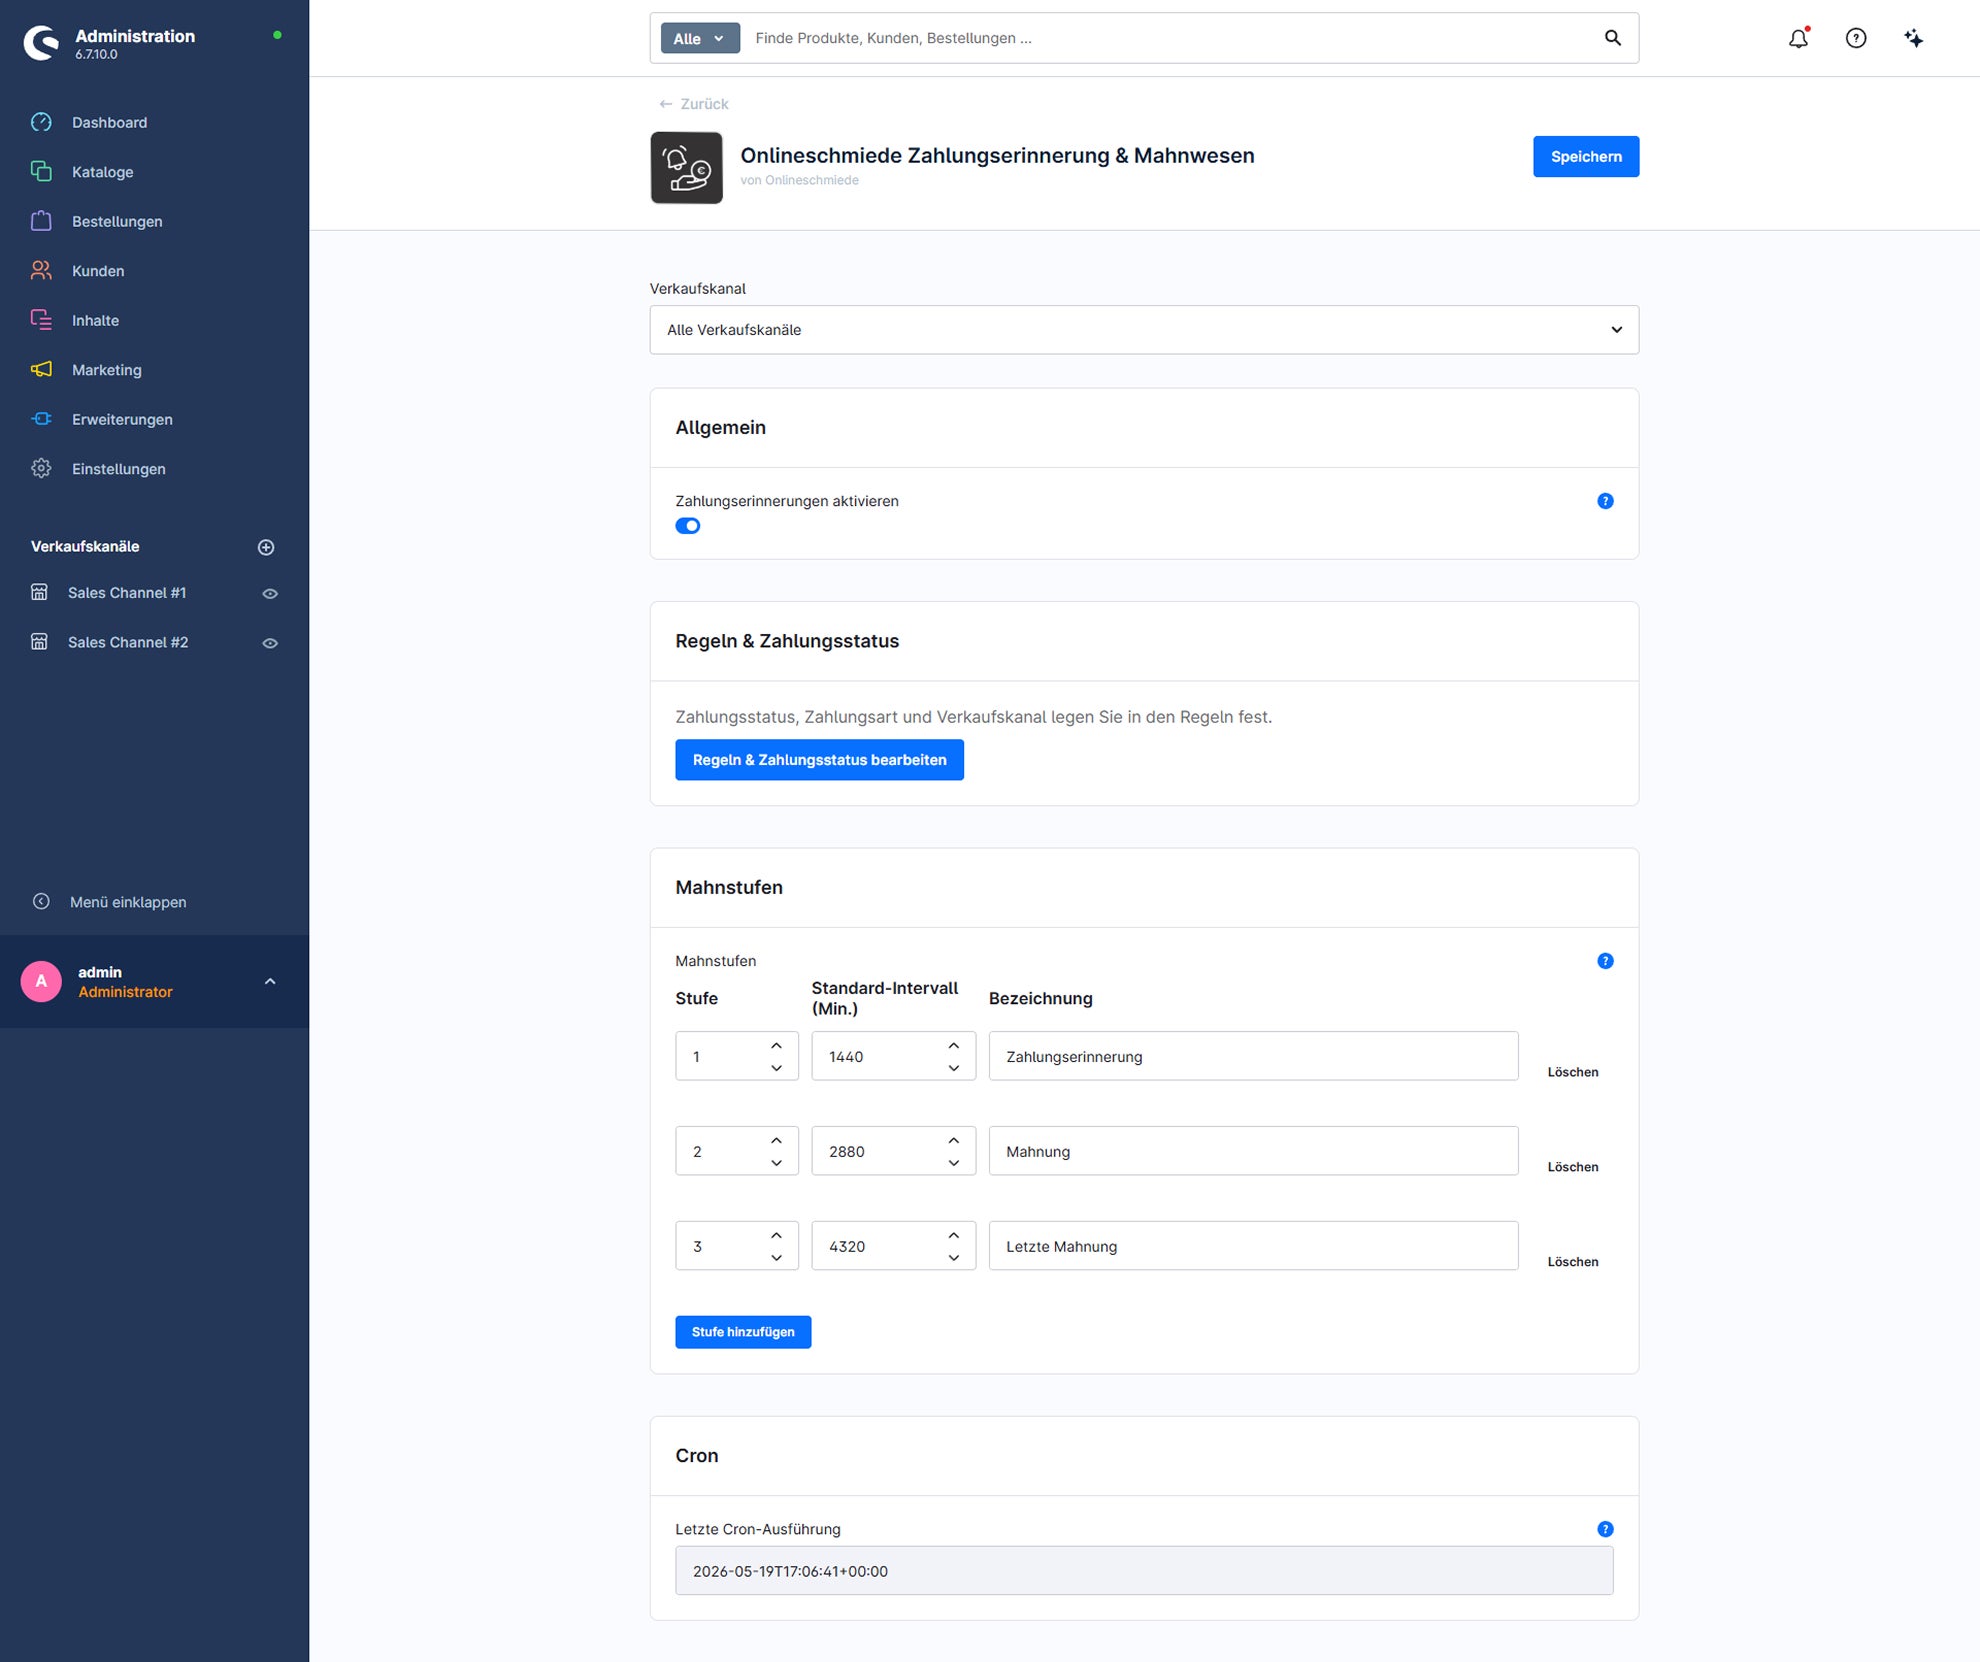Open Erweiterungen in sidebar
The image size is (1980, 1662).
[122, 419]
